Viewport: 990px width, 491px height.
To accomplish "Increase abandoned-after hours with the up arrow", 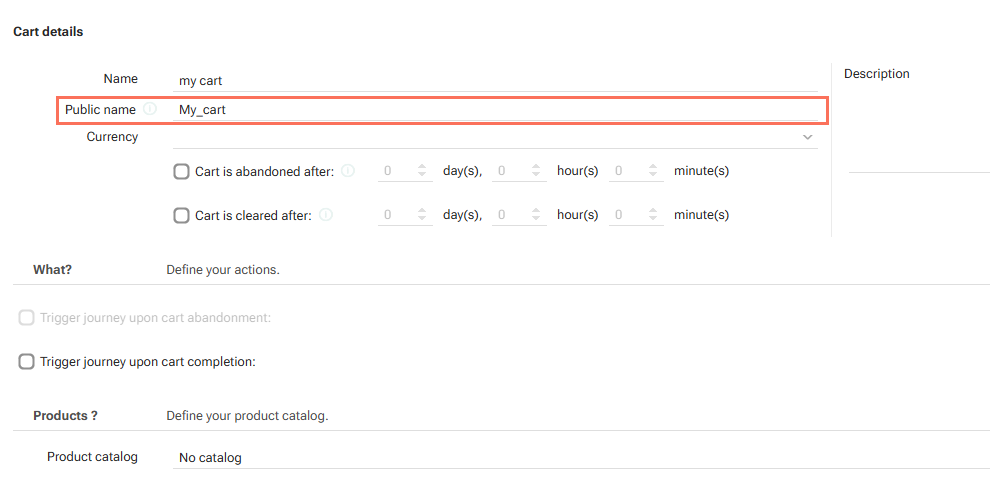I will pyautogui.click(x=536, y=167).
